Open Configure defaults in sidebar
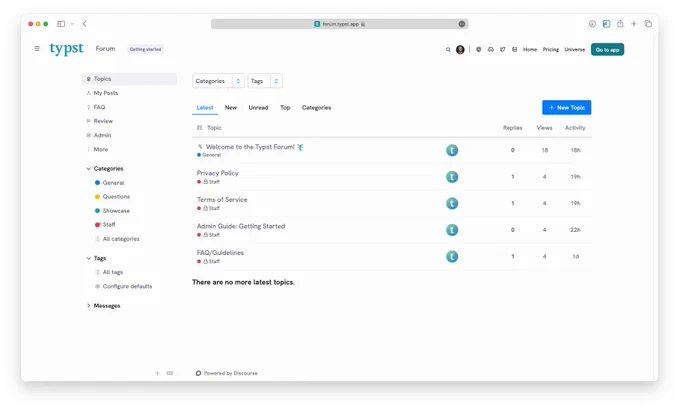680x409 pixels. tap(124, 286)
